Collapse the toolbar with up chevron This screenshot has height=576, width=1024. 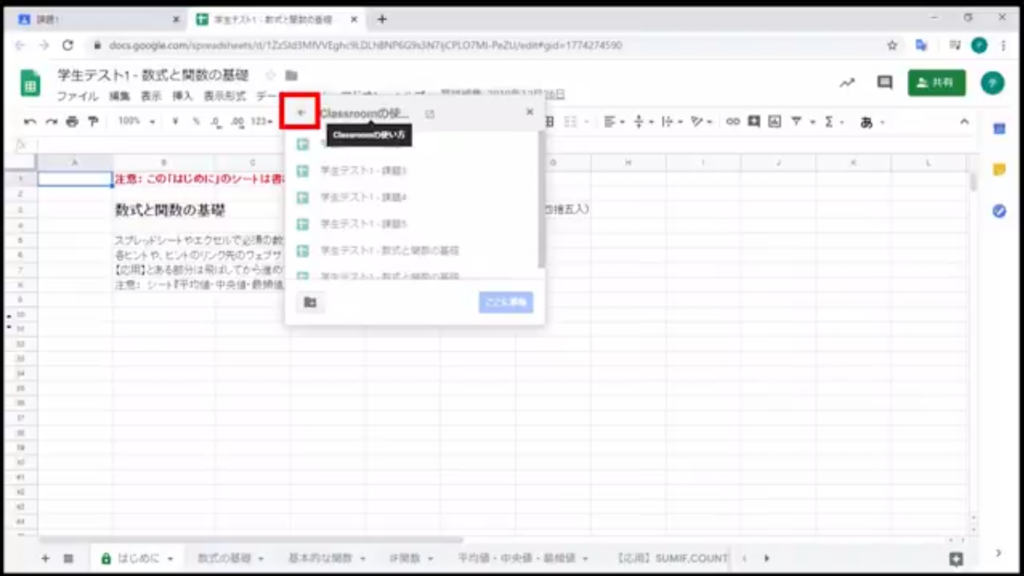pos(964,121)
